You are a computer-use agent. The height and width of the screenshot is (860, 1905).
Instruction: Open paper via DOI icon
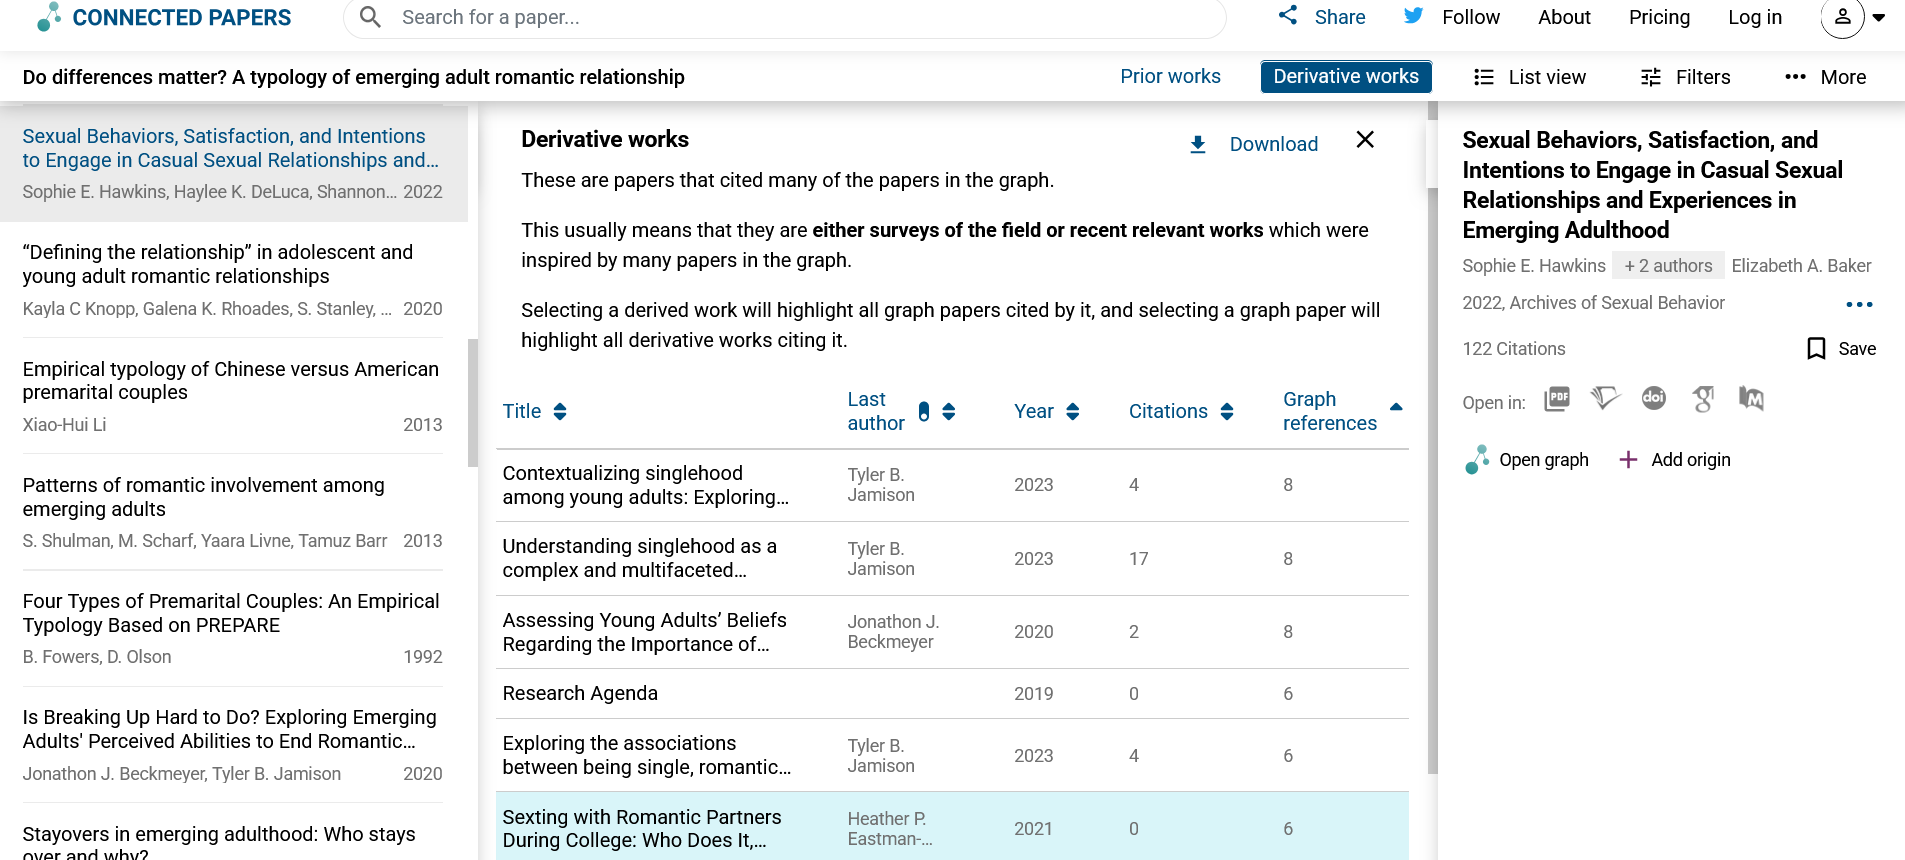pos(1654,399)
